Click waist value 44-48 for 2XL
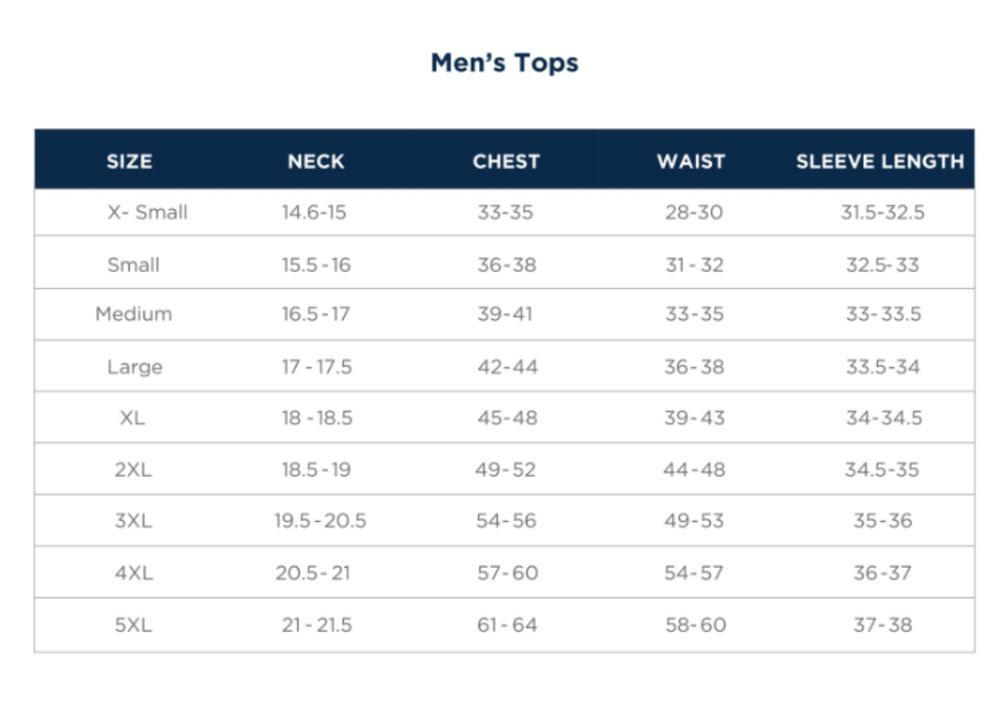This screenshot has height=715, width=1000. coord(694,470)
